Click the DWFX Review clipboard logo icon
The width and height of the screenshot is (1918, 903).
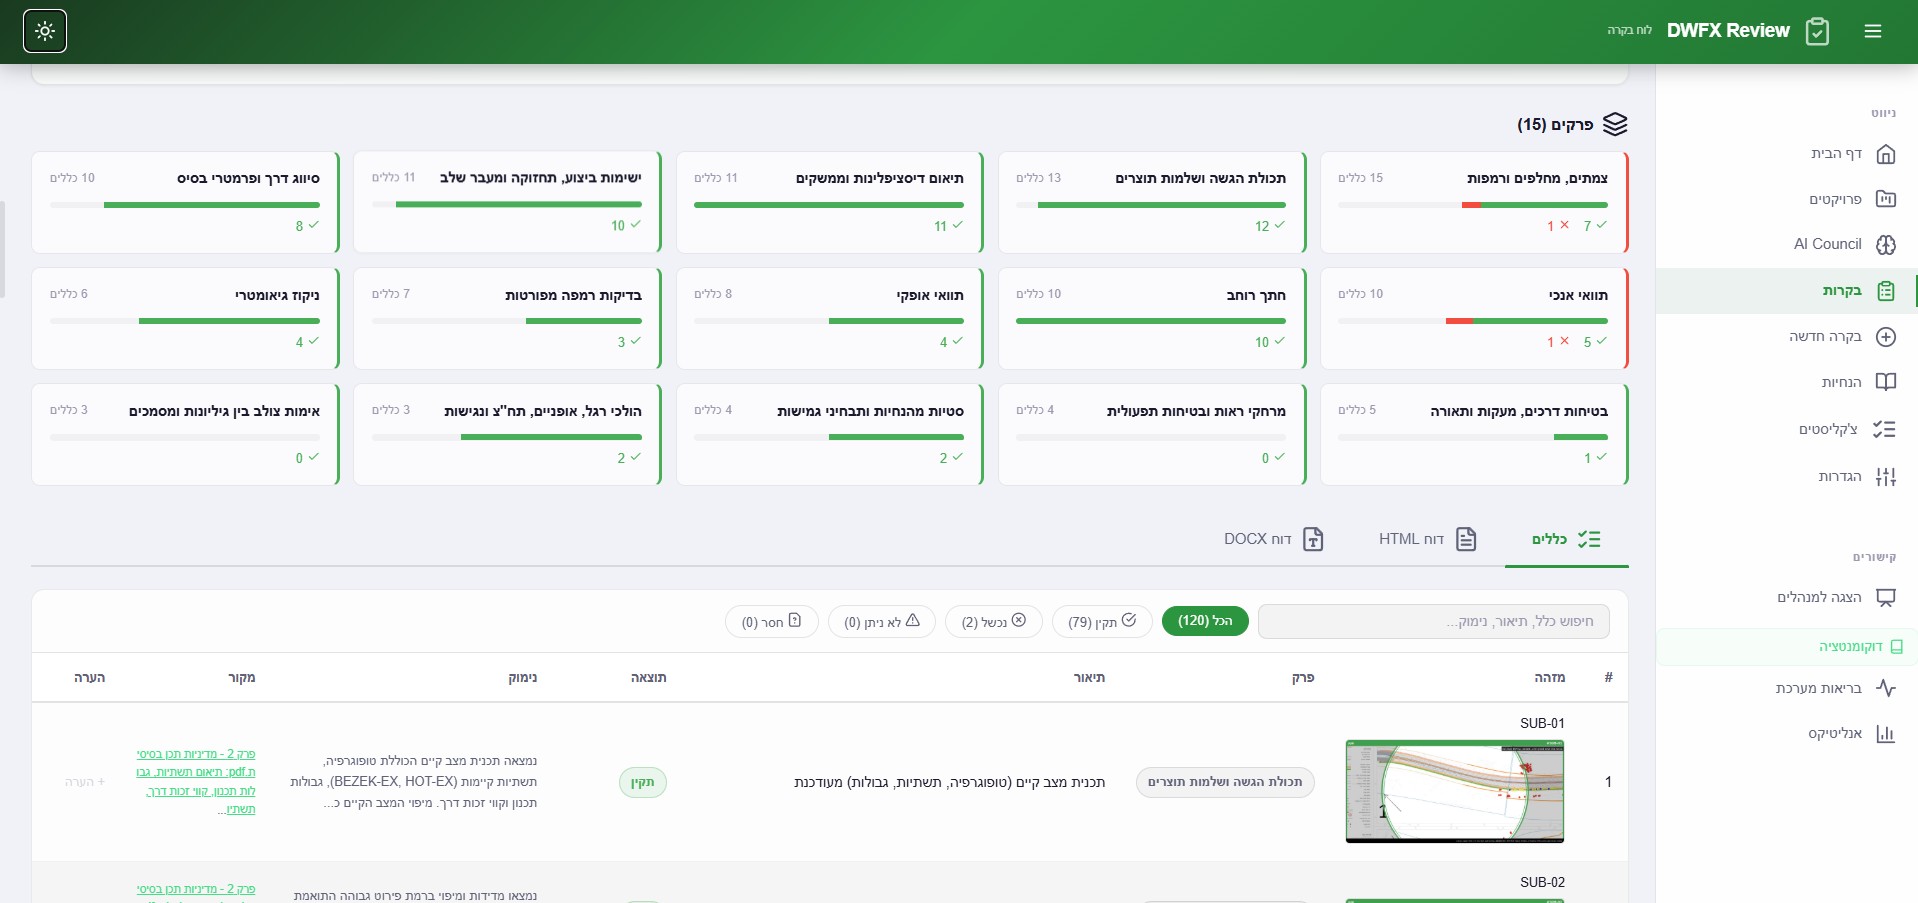pos(1817,31)
